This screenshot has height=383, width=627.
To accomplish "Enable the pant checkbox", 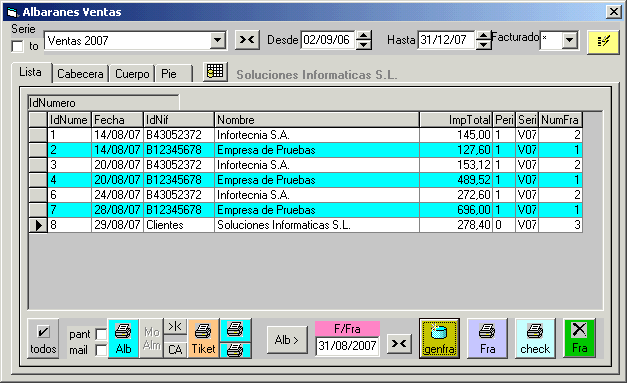I will tap(101, 334).
